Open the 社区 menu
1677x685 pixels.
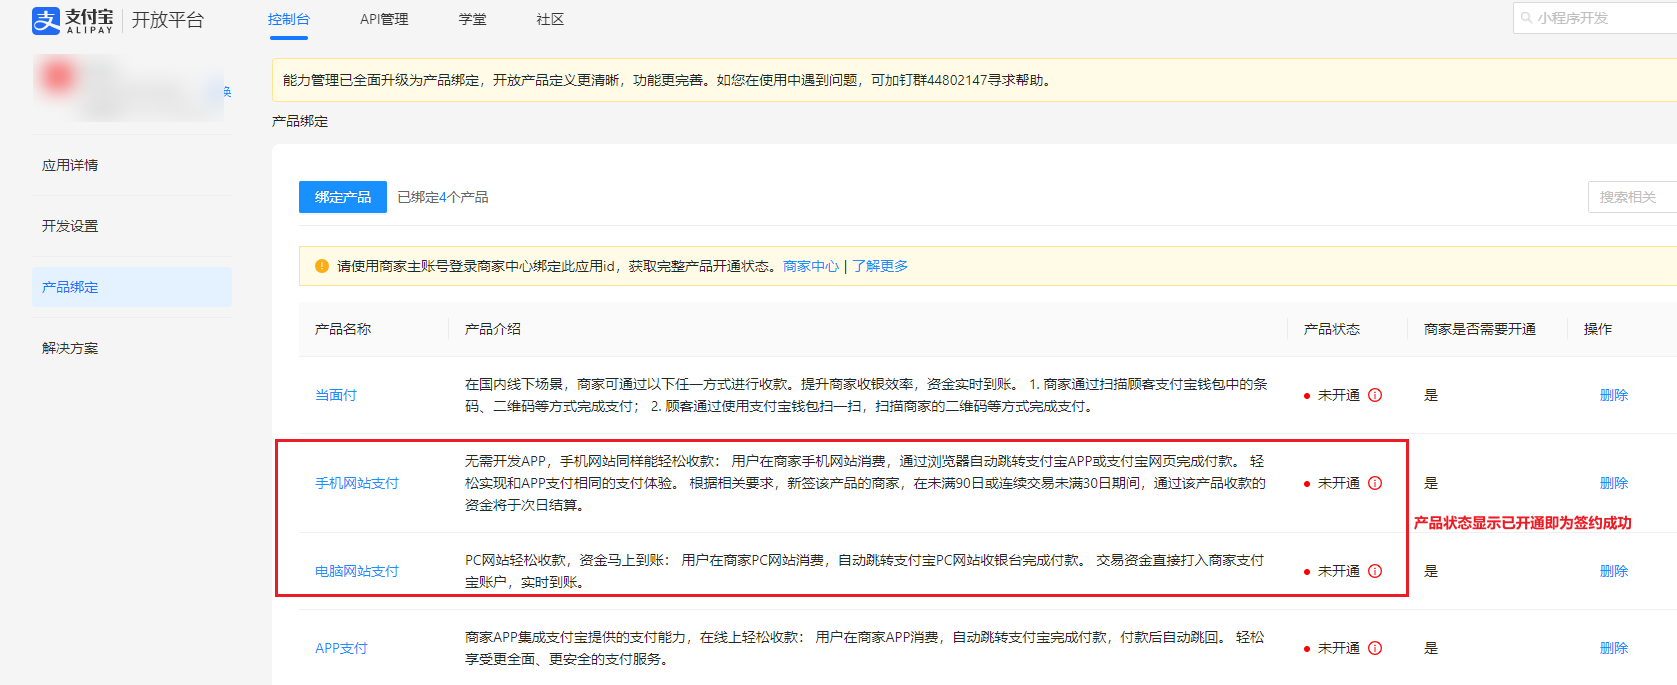(550, 20)
